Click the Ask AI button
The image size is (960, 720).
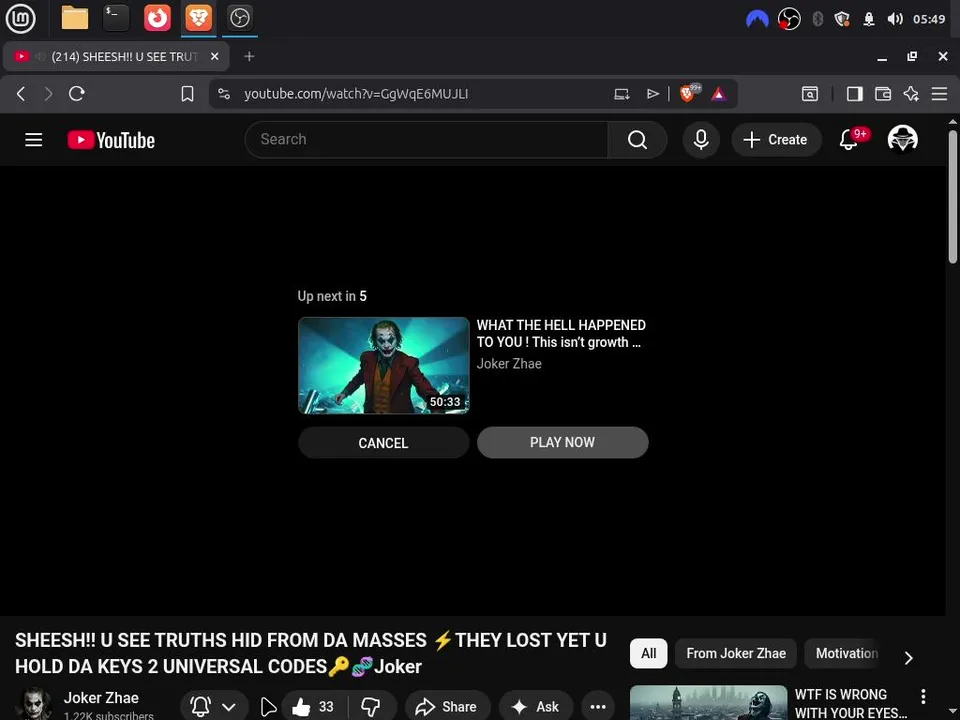tap(536, 707)
